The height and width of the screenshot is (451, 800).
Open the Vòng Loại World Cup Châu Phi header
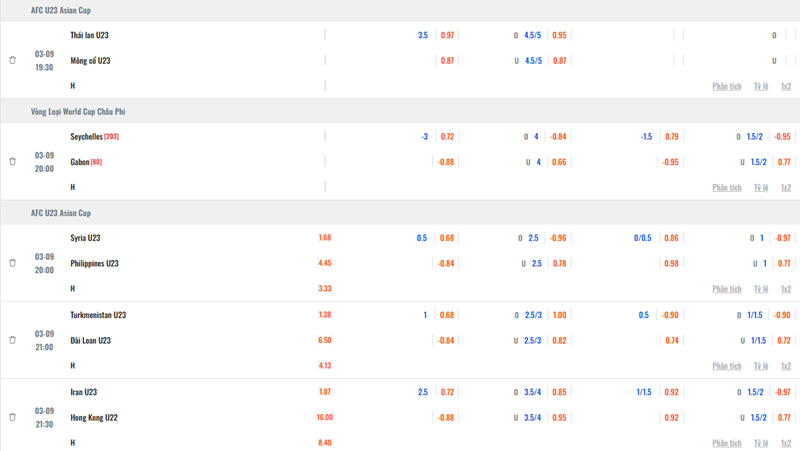78,112
